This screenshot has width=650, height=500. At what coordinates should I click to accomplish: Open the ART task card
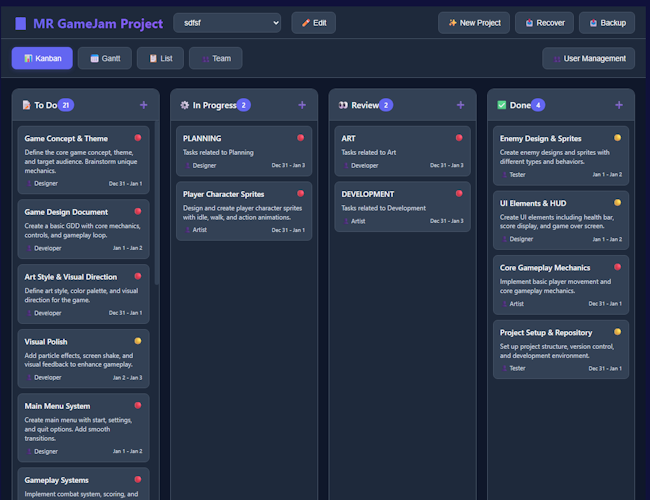point(403,151)
